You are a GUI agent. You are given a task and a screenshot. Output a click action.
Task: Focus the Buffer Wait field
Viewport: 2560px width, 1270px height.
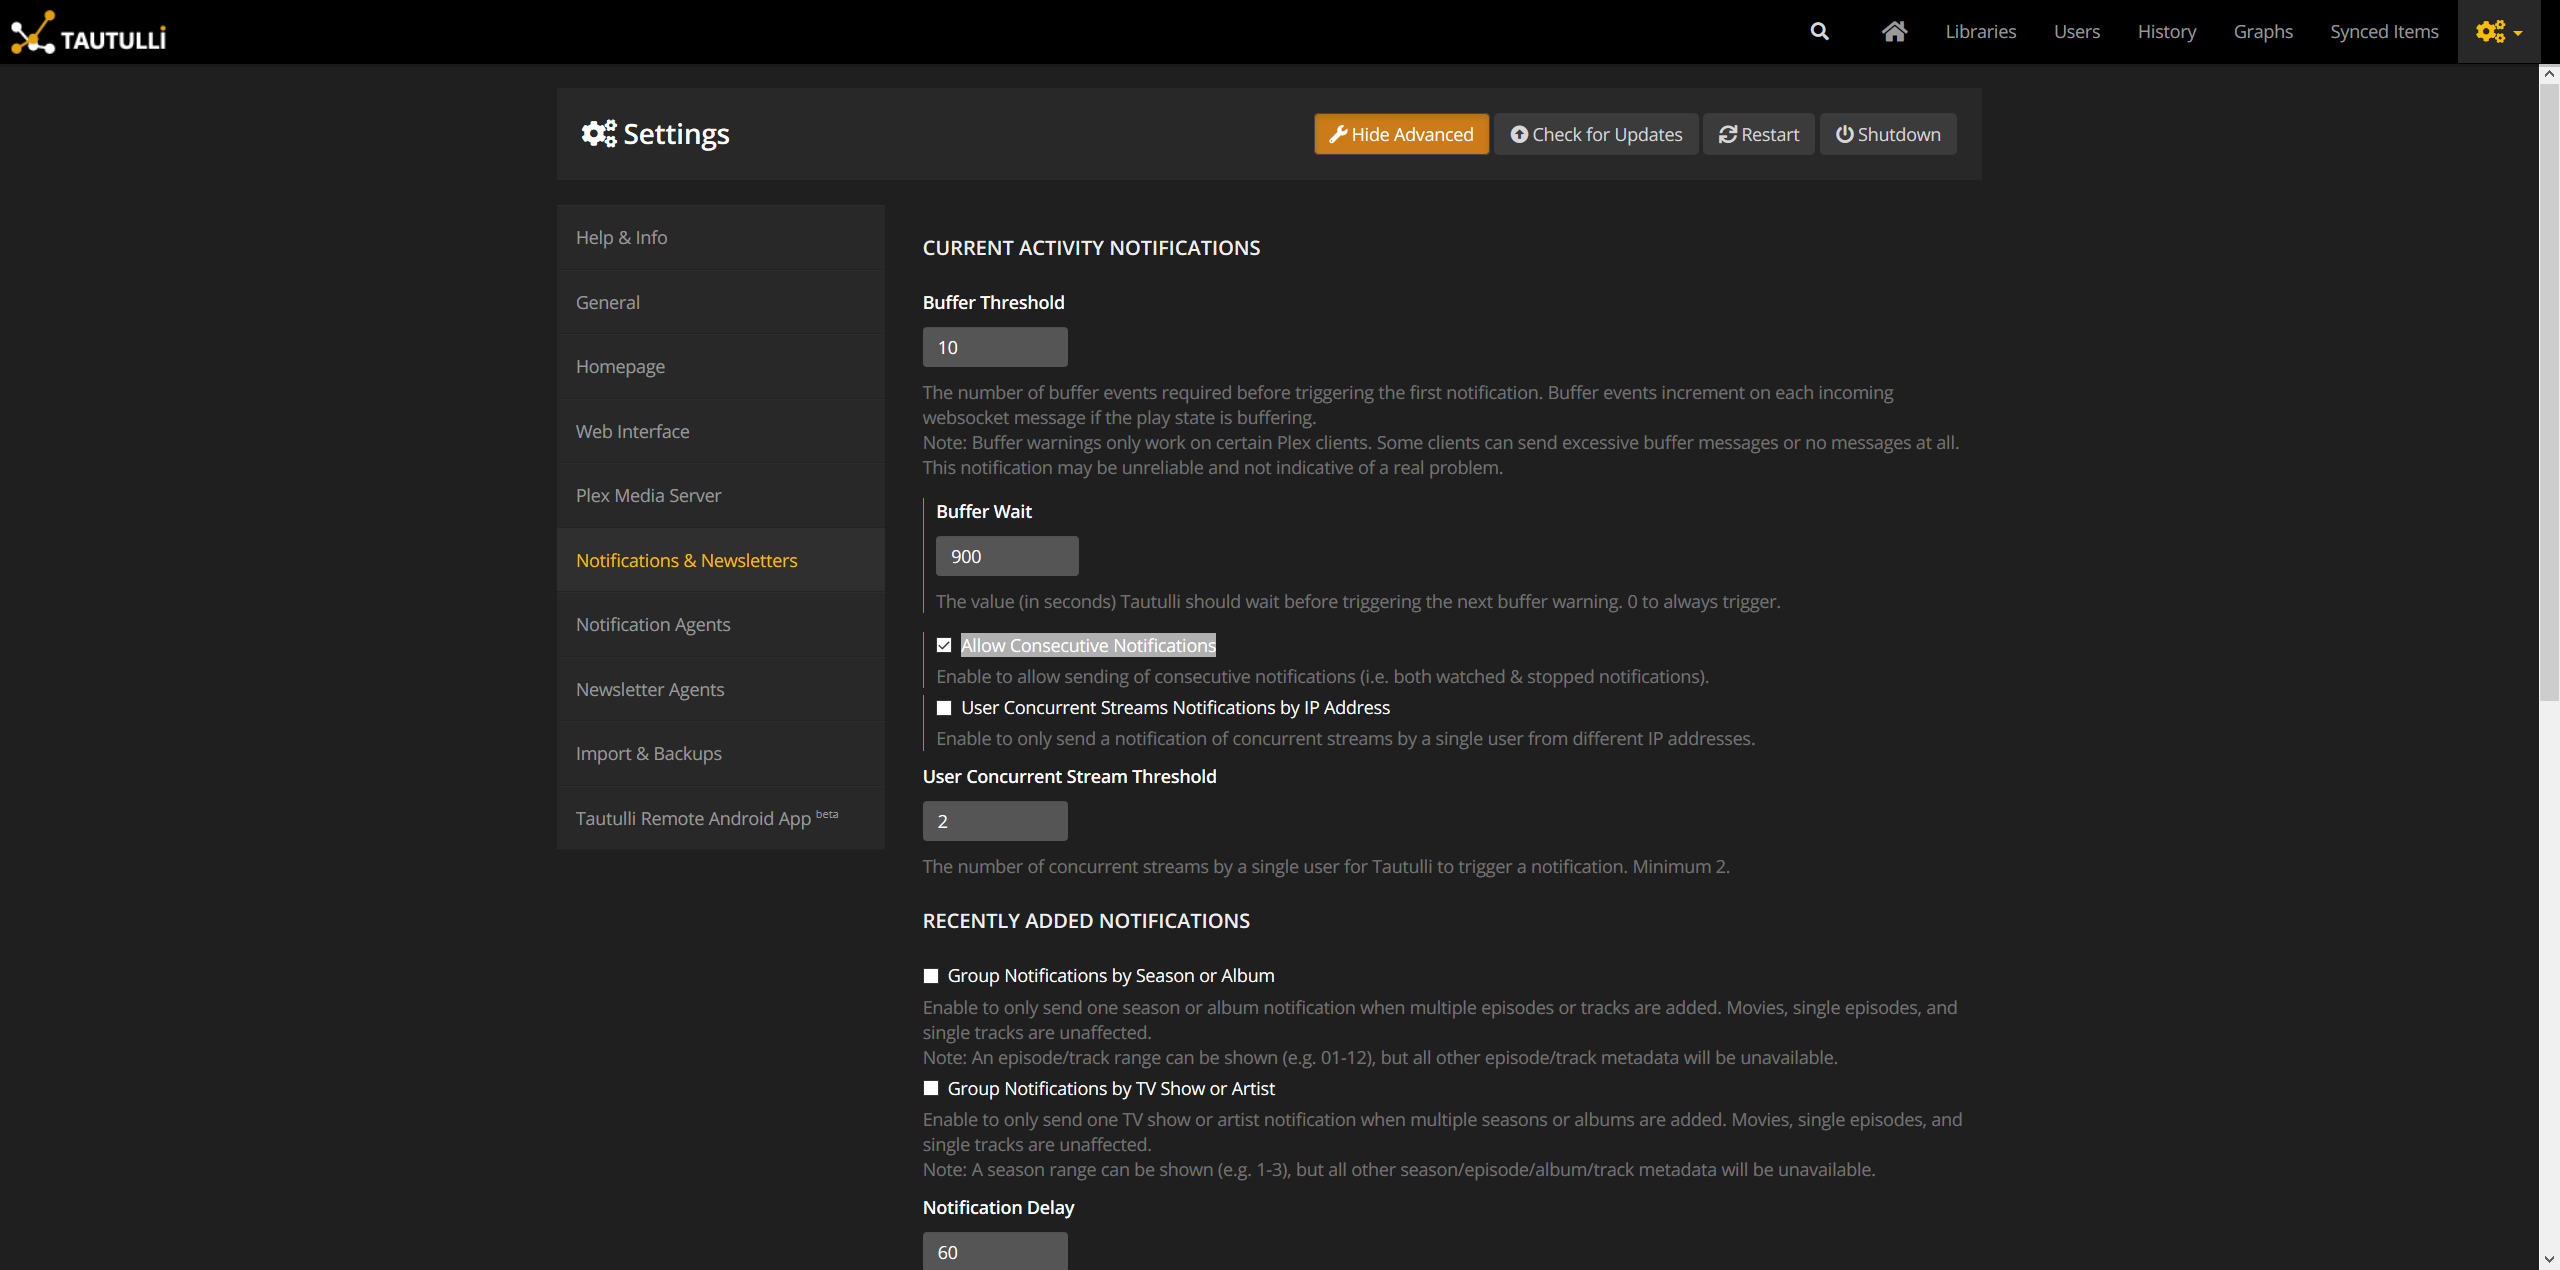coord(1006,557)
